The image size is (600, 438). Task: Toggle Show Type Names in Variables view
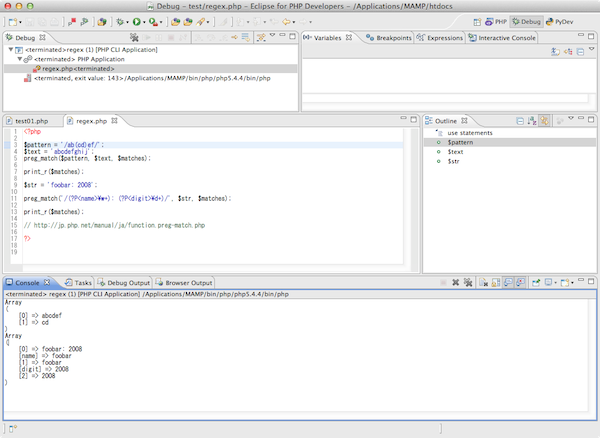tap(556, 51)
